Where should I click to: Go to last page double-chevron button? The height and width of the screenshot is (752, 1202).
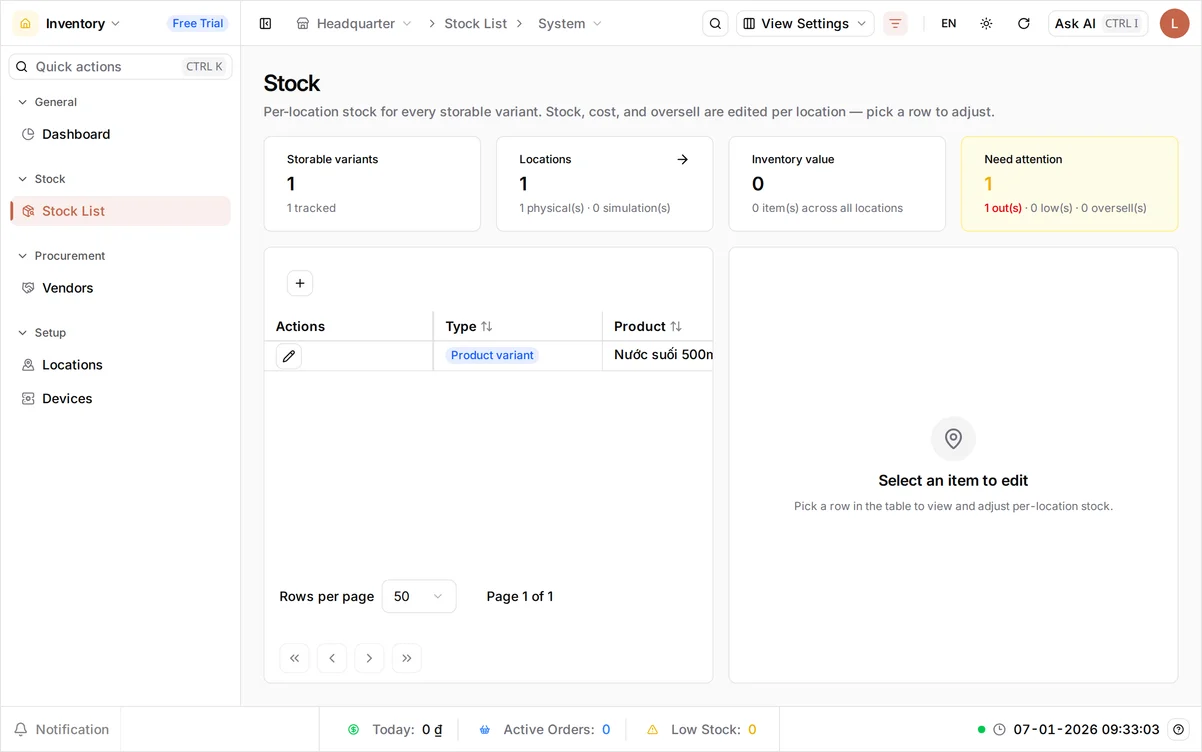click(407, 658)
